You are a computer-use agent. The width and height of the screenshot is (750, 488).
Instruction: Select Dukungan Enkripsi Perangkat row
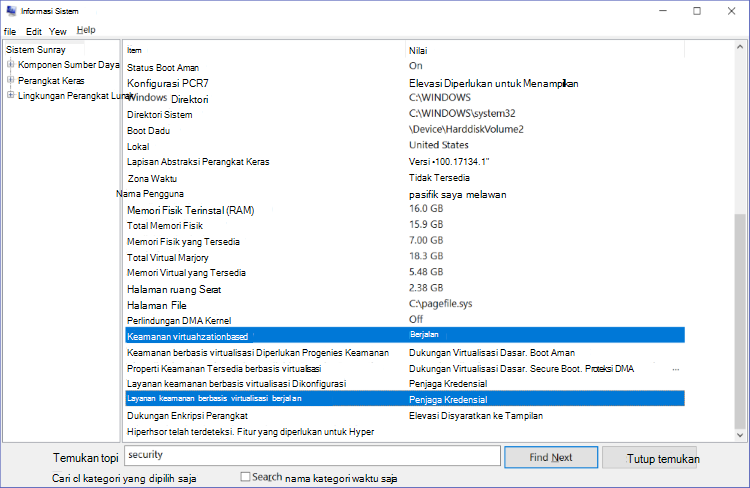tap(405, 416)
